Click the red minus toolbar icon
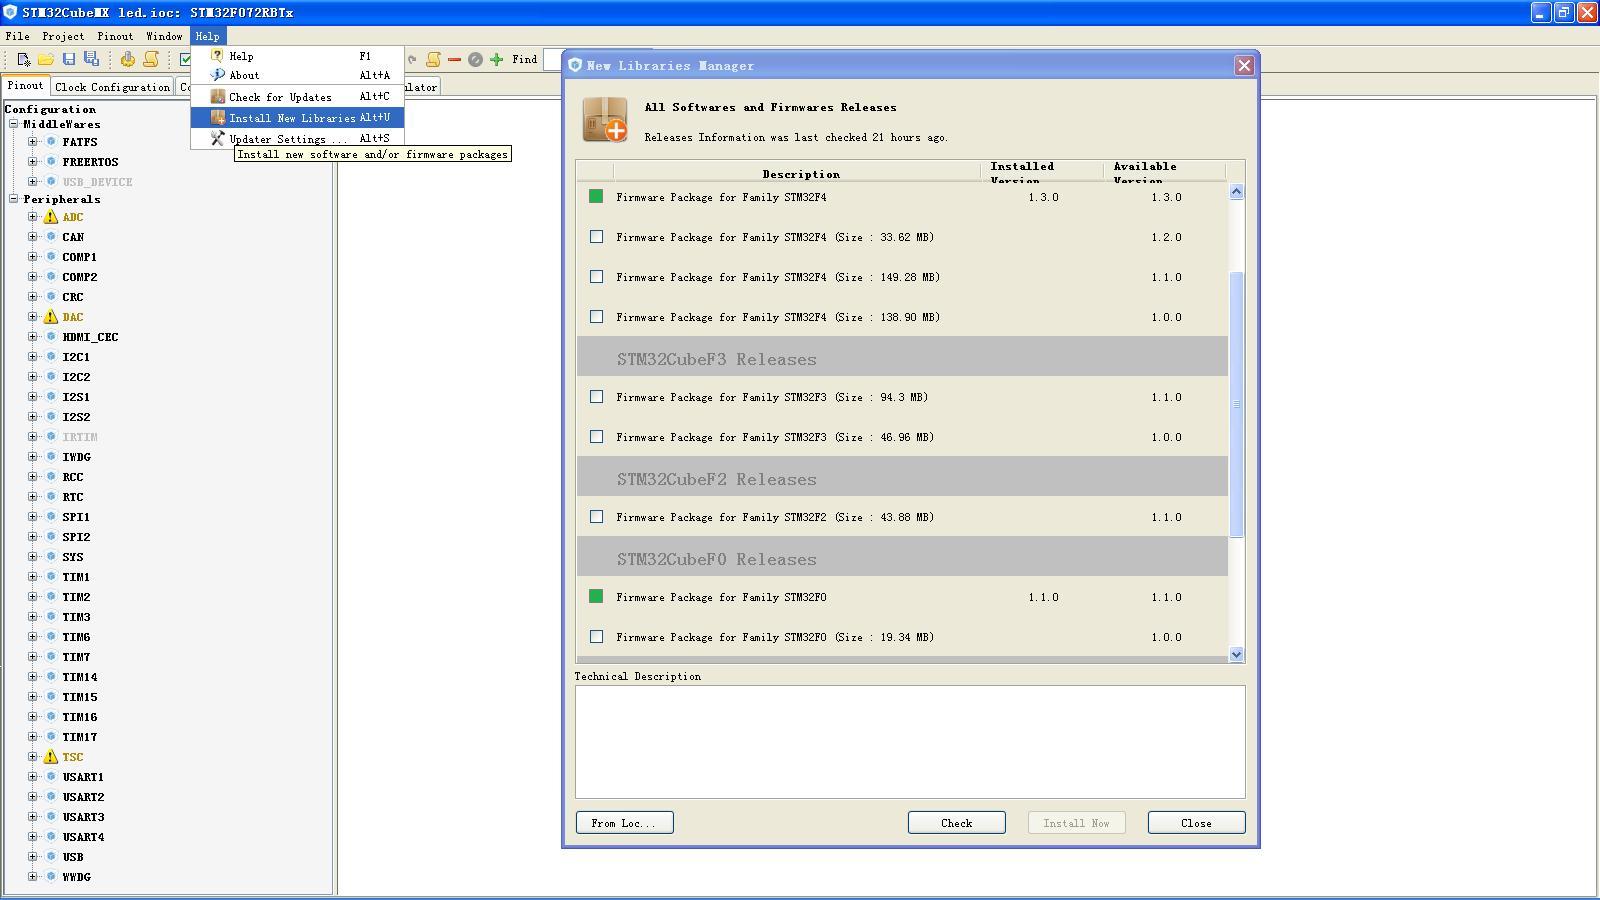This screenshot has width=1600, height=900. pos(454,60)
